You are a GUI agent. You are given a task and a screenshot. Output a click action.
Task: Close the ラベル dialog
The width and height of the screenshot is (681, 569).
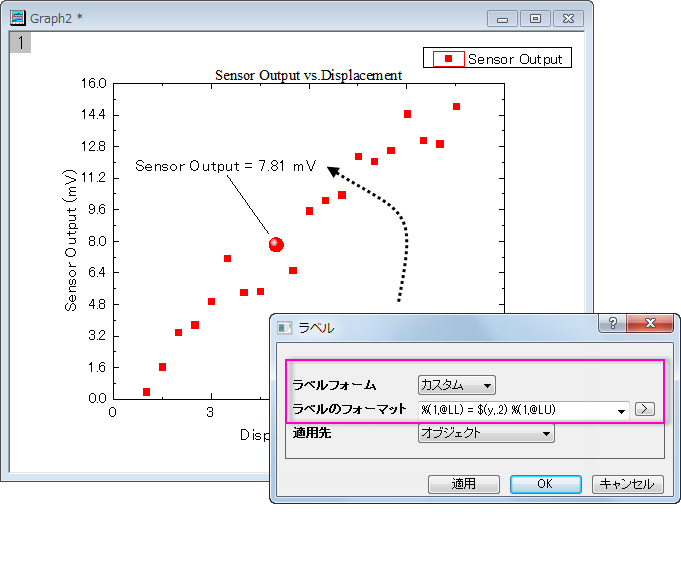point(650,323)
